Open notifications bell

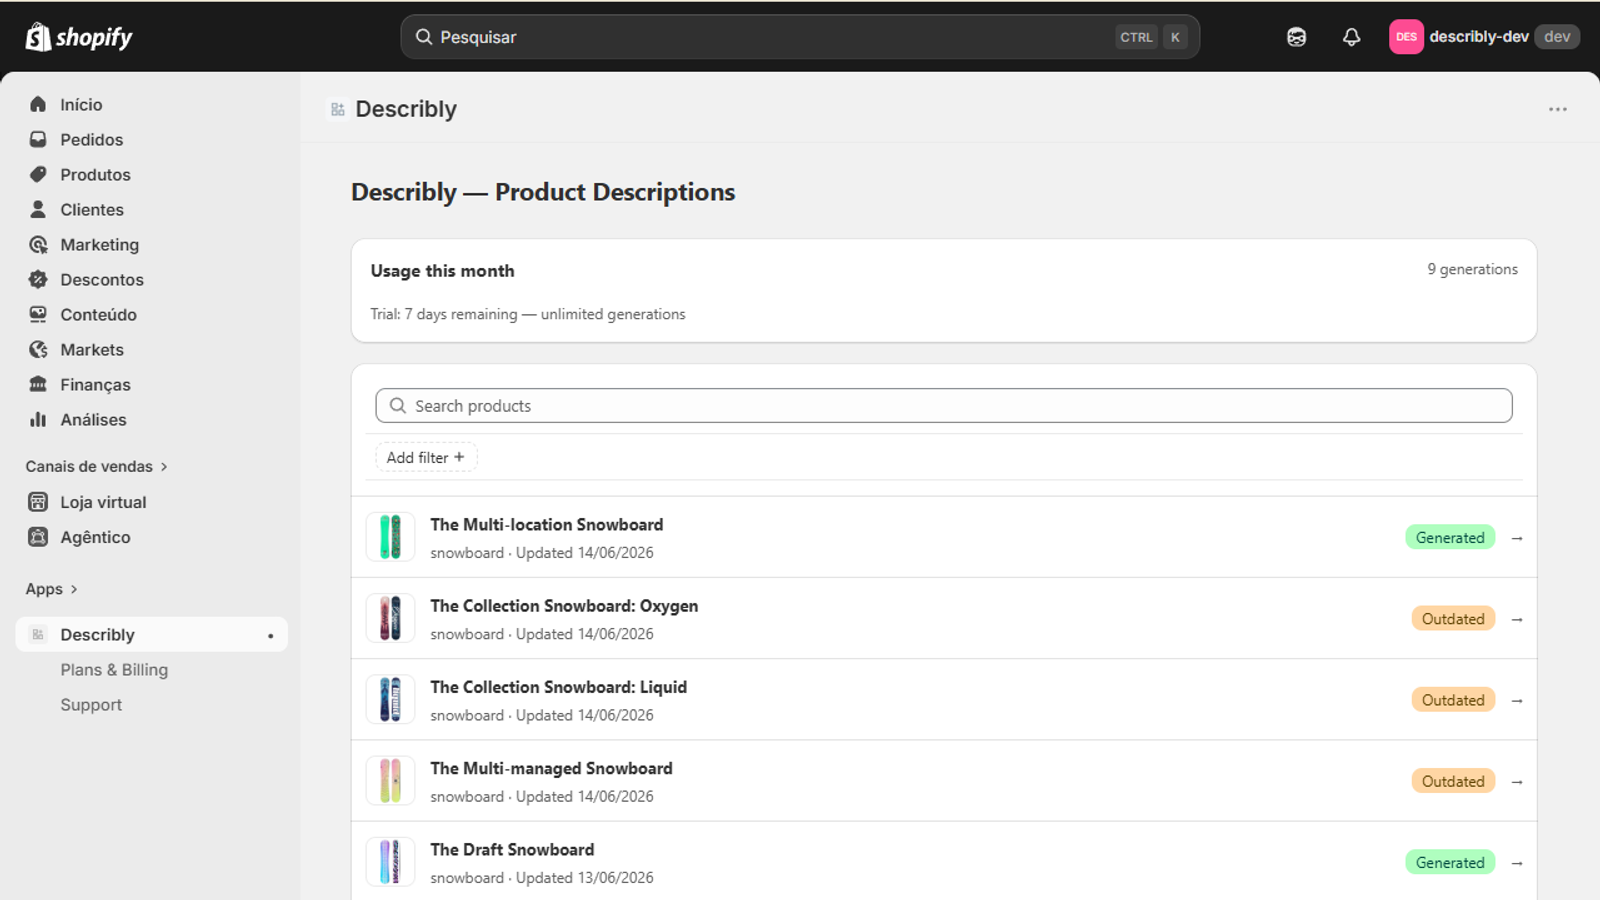[x=1351, y=37]
